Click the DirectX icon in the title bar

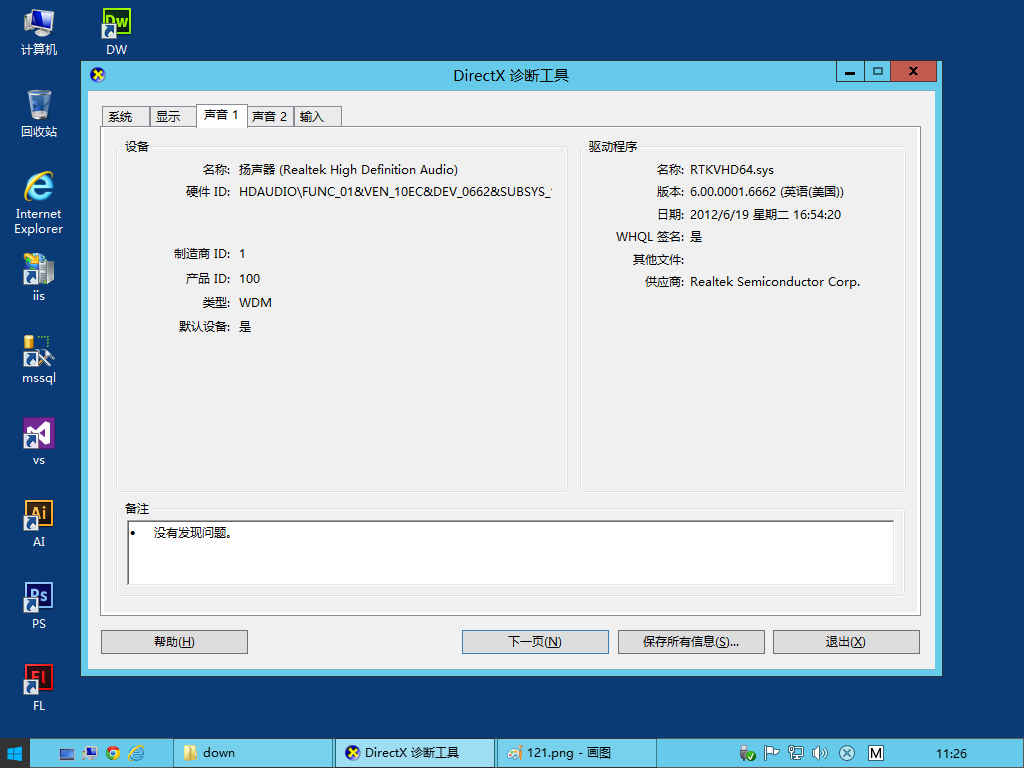click(x=98, y=75)
